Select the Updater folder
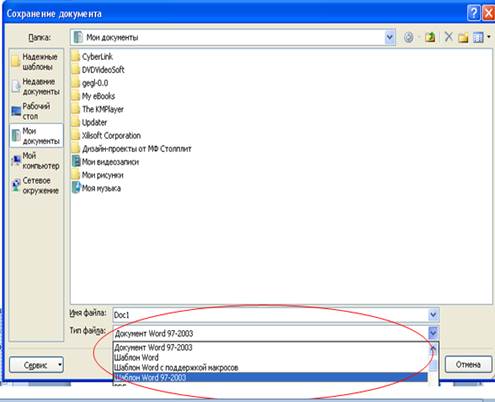 click(90, 122)
